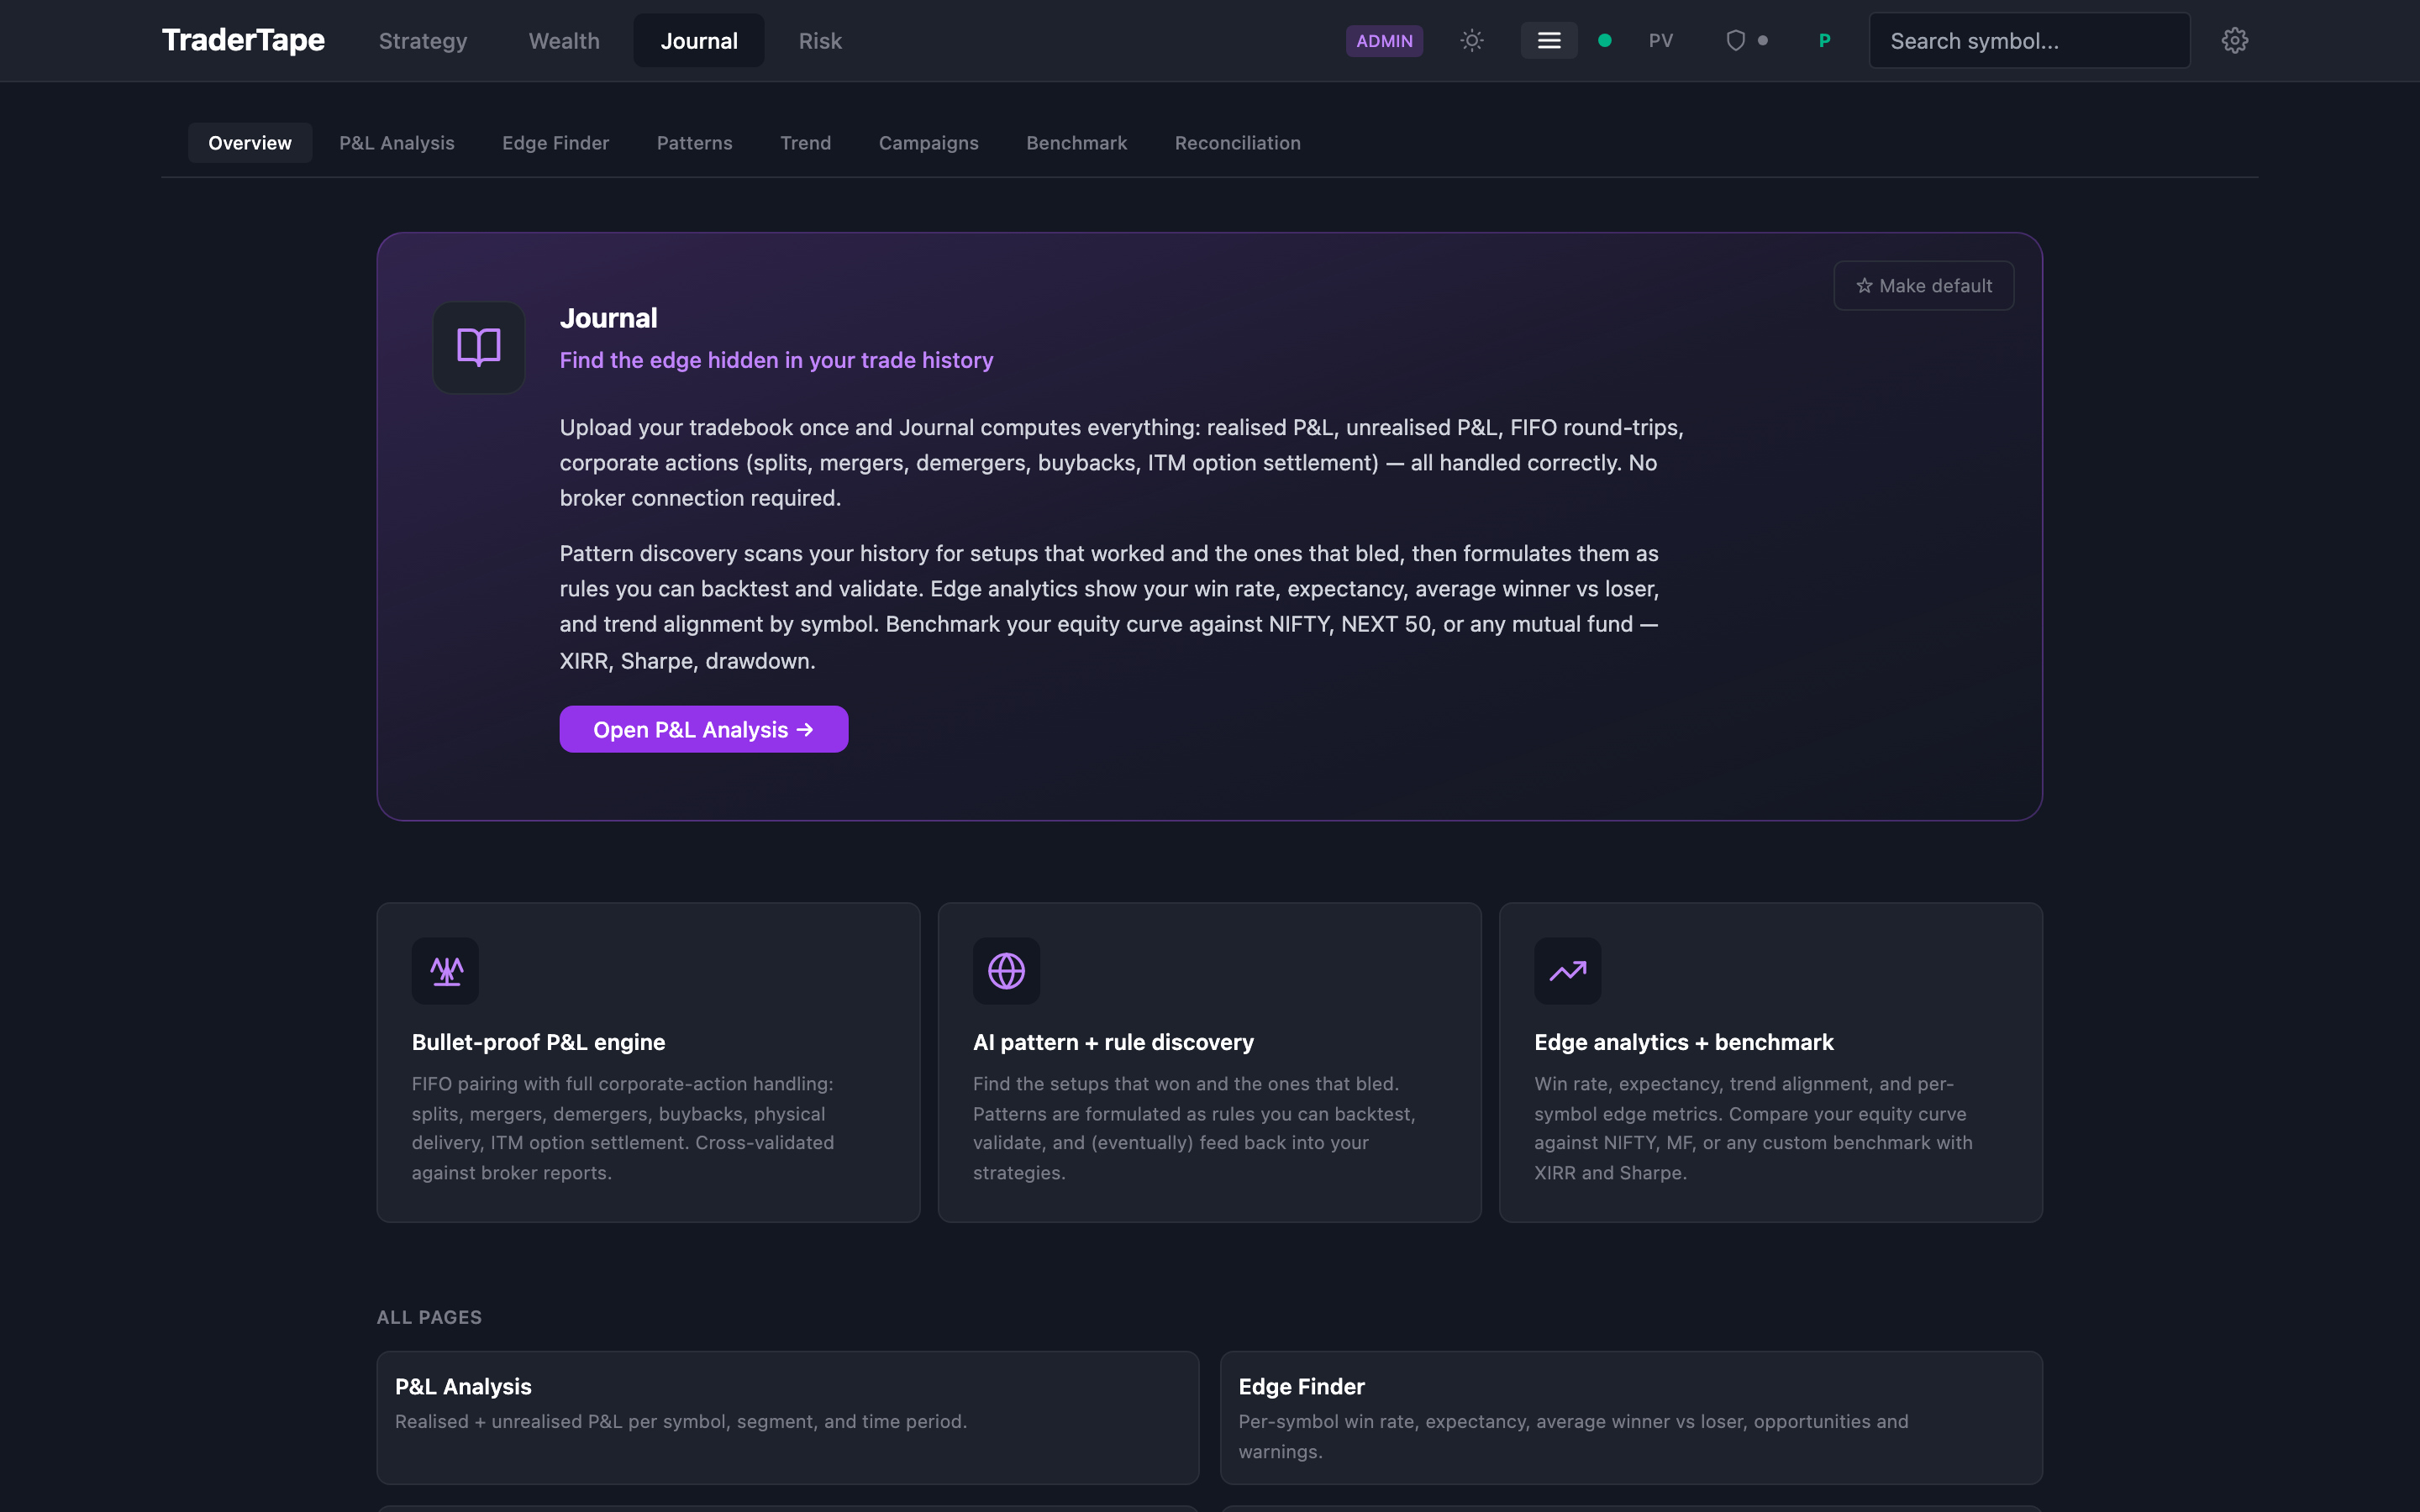Go to the Wealth section

[564, 41]
